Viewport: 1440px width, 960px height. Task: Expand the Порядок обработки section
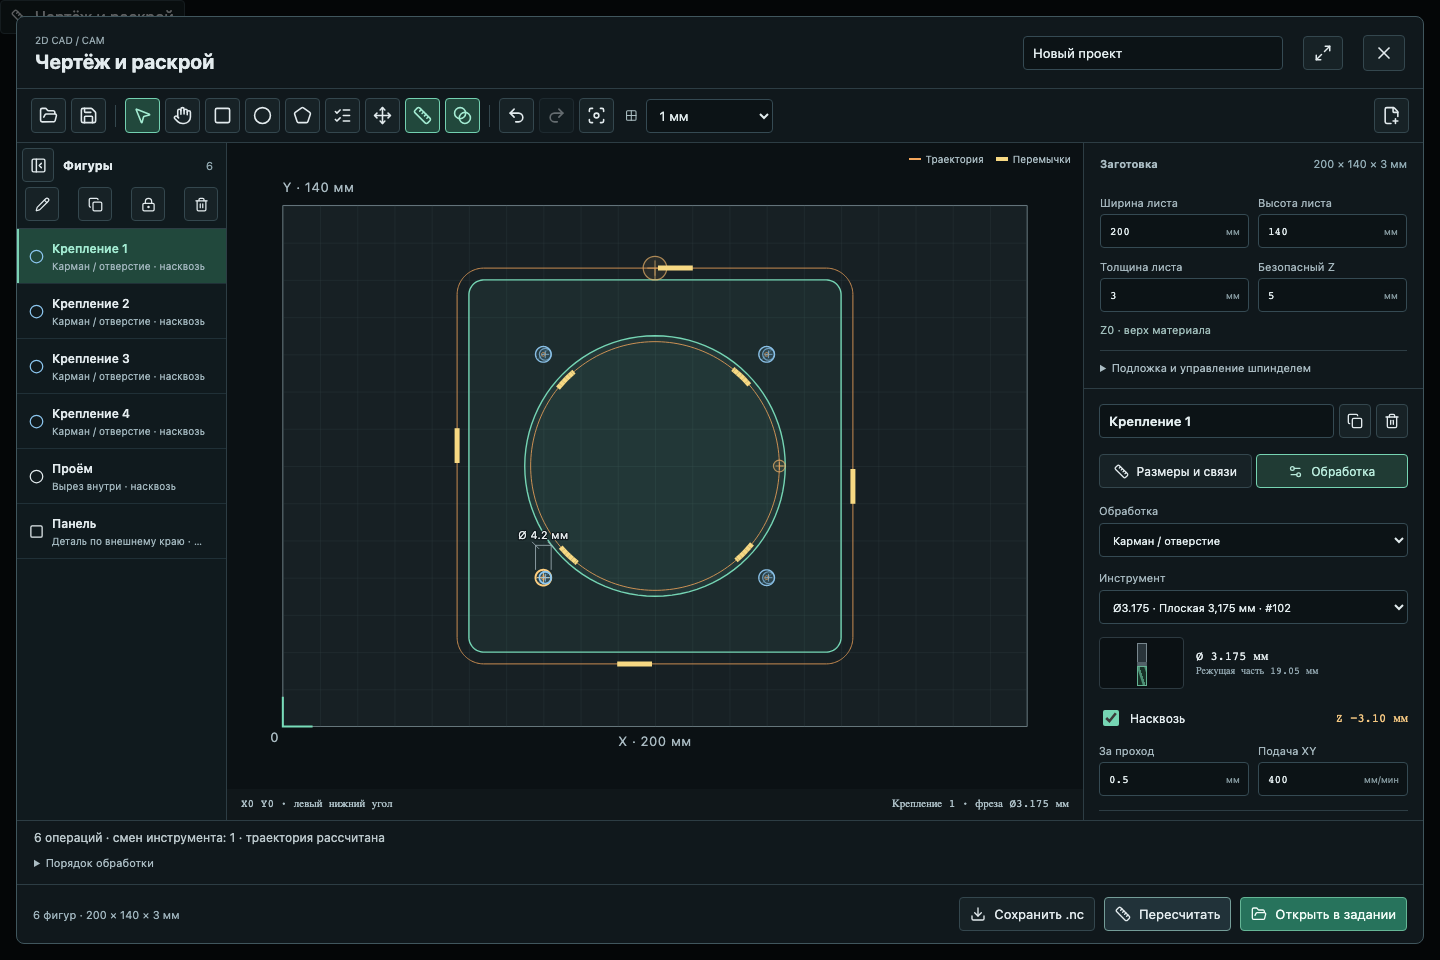pos(94,863)
